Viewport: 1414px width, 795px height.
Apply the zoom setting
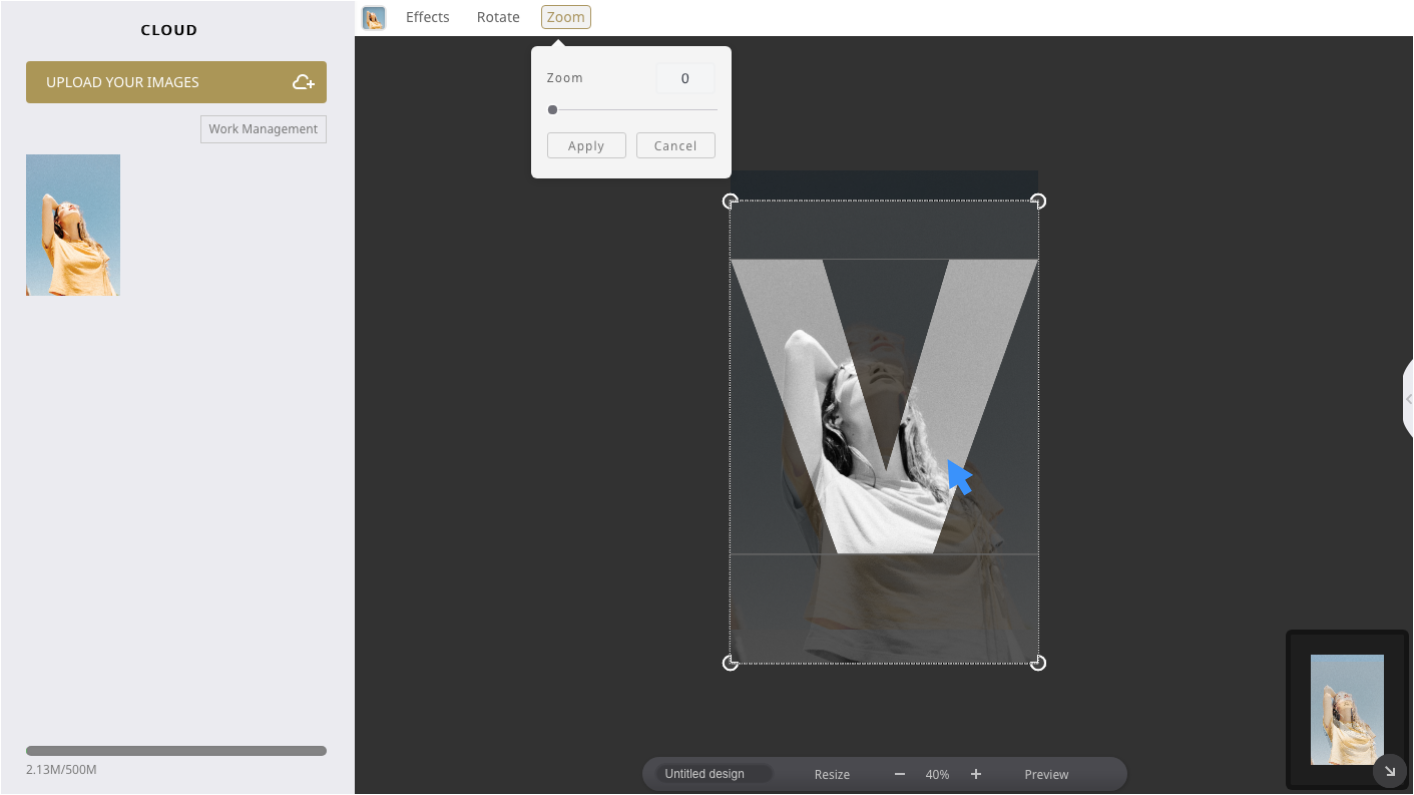click(x=586, y=146)
